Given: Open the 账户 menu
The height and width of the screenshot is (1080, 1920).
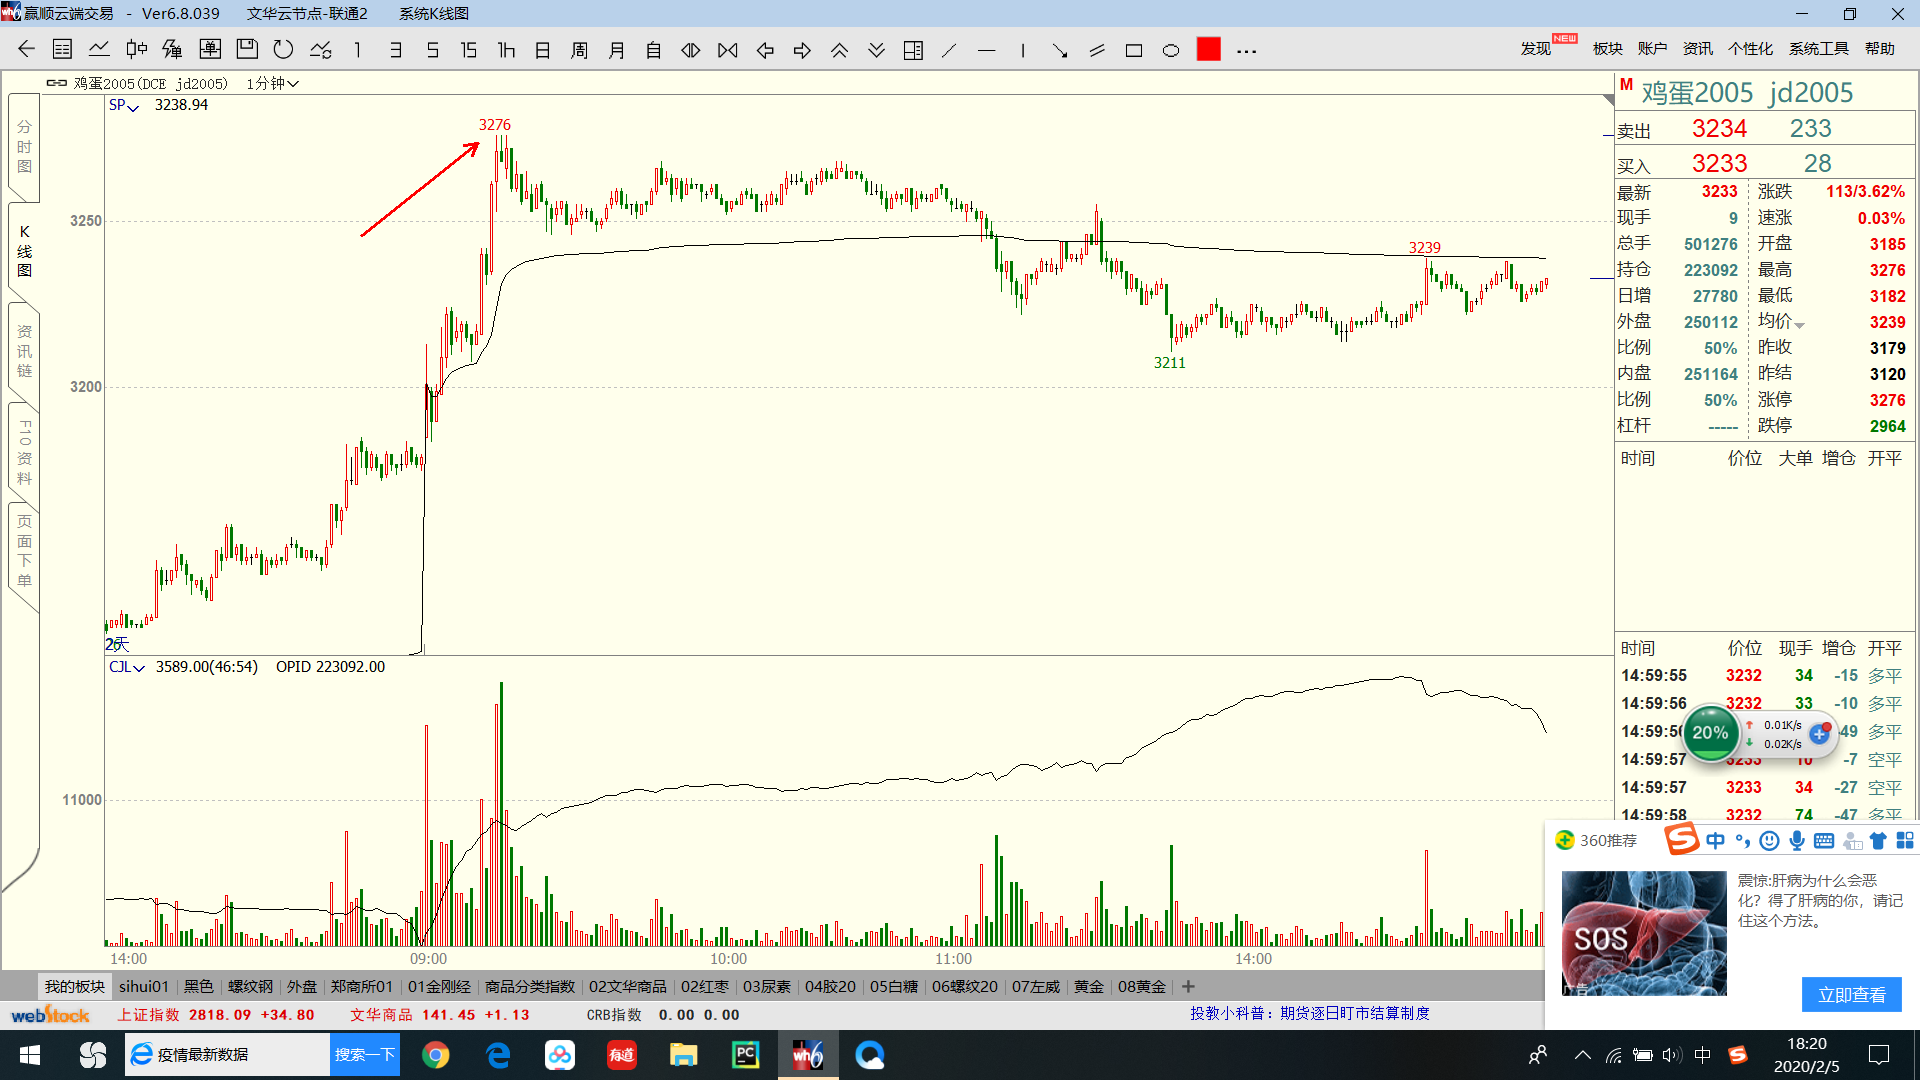Looking at the screenshot, I should (1652, 49).
